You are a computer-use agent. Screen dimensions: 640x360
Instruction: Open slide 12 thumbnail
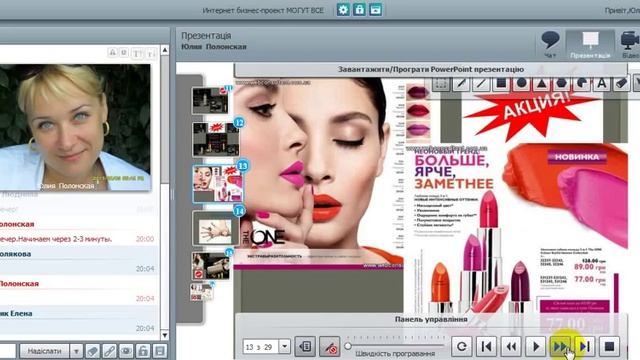(x=216, y=140)
